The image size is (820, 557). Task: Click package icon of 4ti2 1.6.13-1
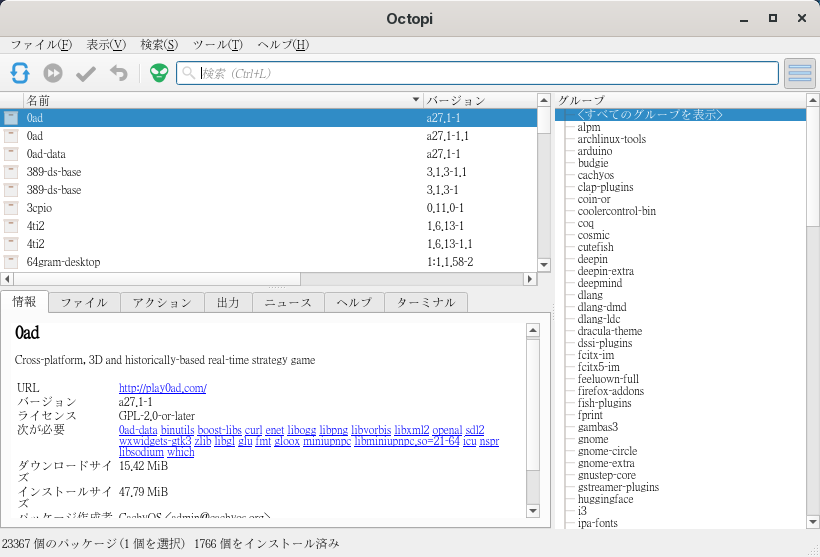click(x=11, y=226)
